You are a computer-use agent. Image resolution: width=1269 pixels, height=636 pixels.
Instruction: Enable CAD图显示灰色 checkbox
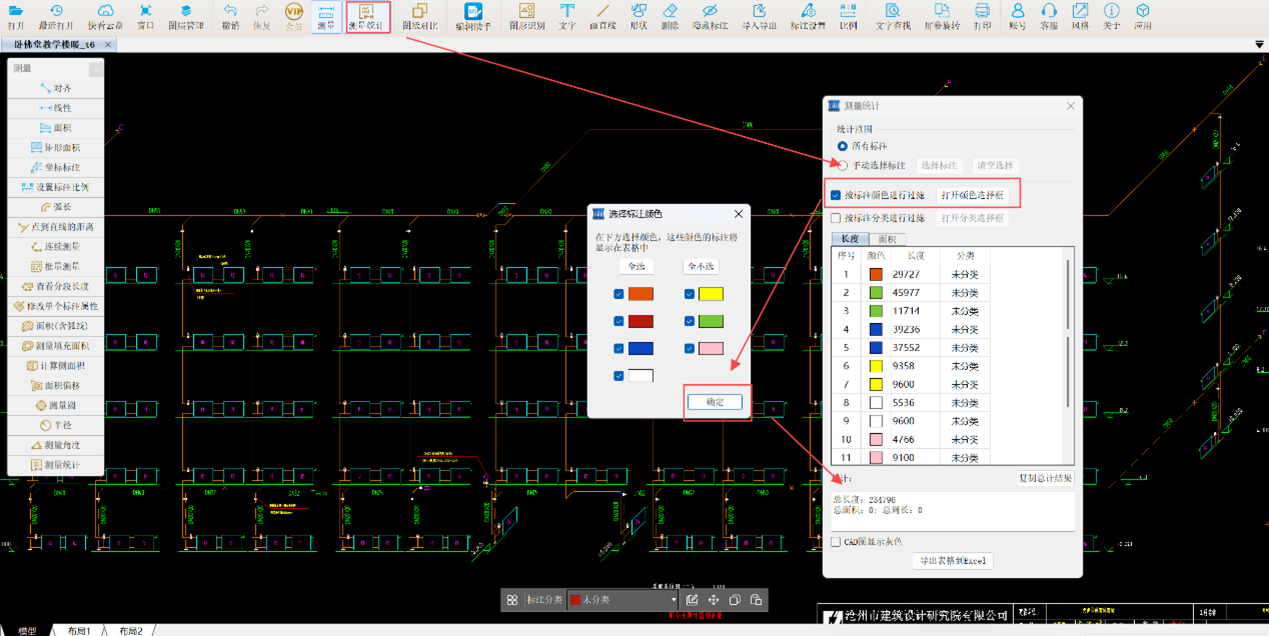pos(836,542)
